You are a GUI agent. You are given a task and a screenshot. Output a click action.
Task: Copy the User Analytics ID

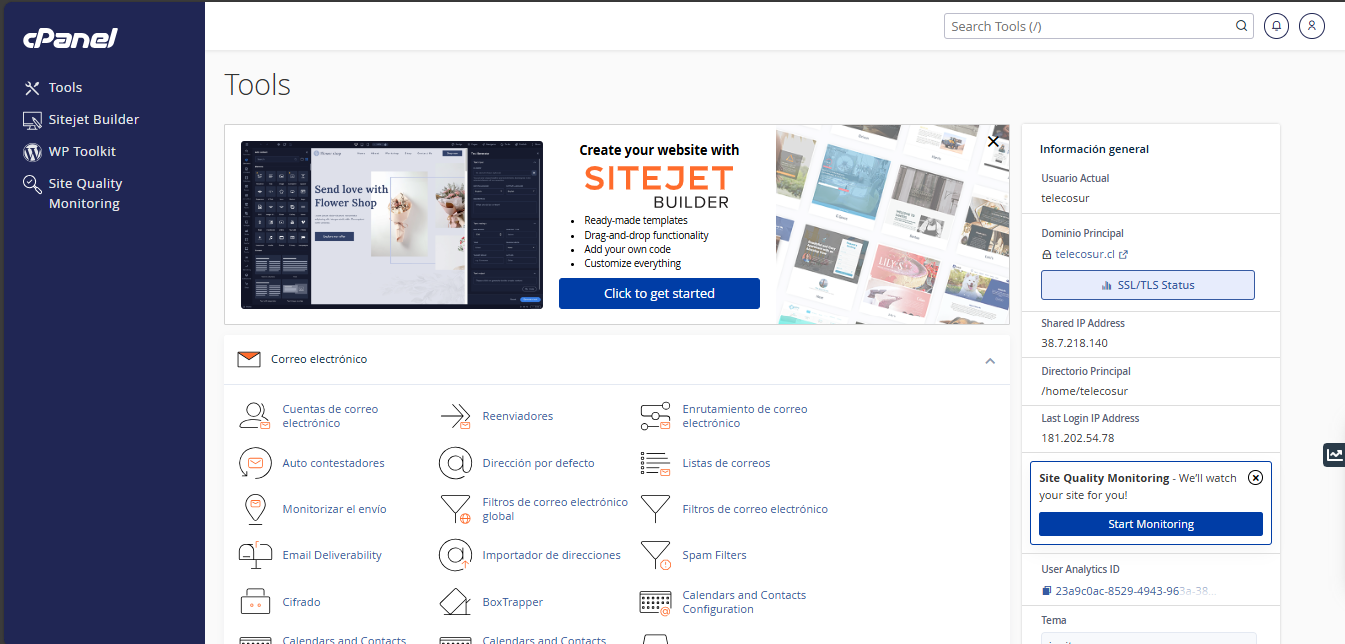point(1047,591)
